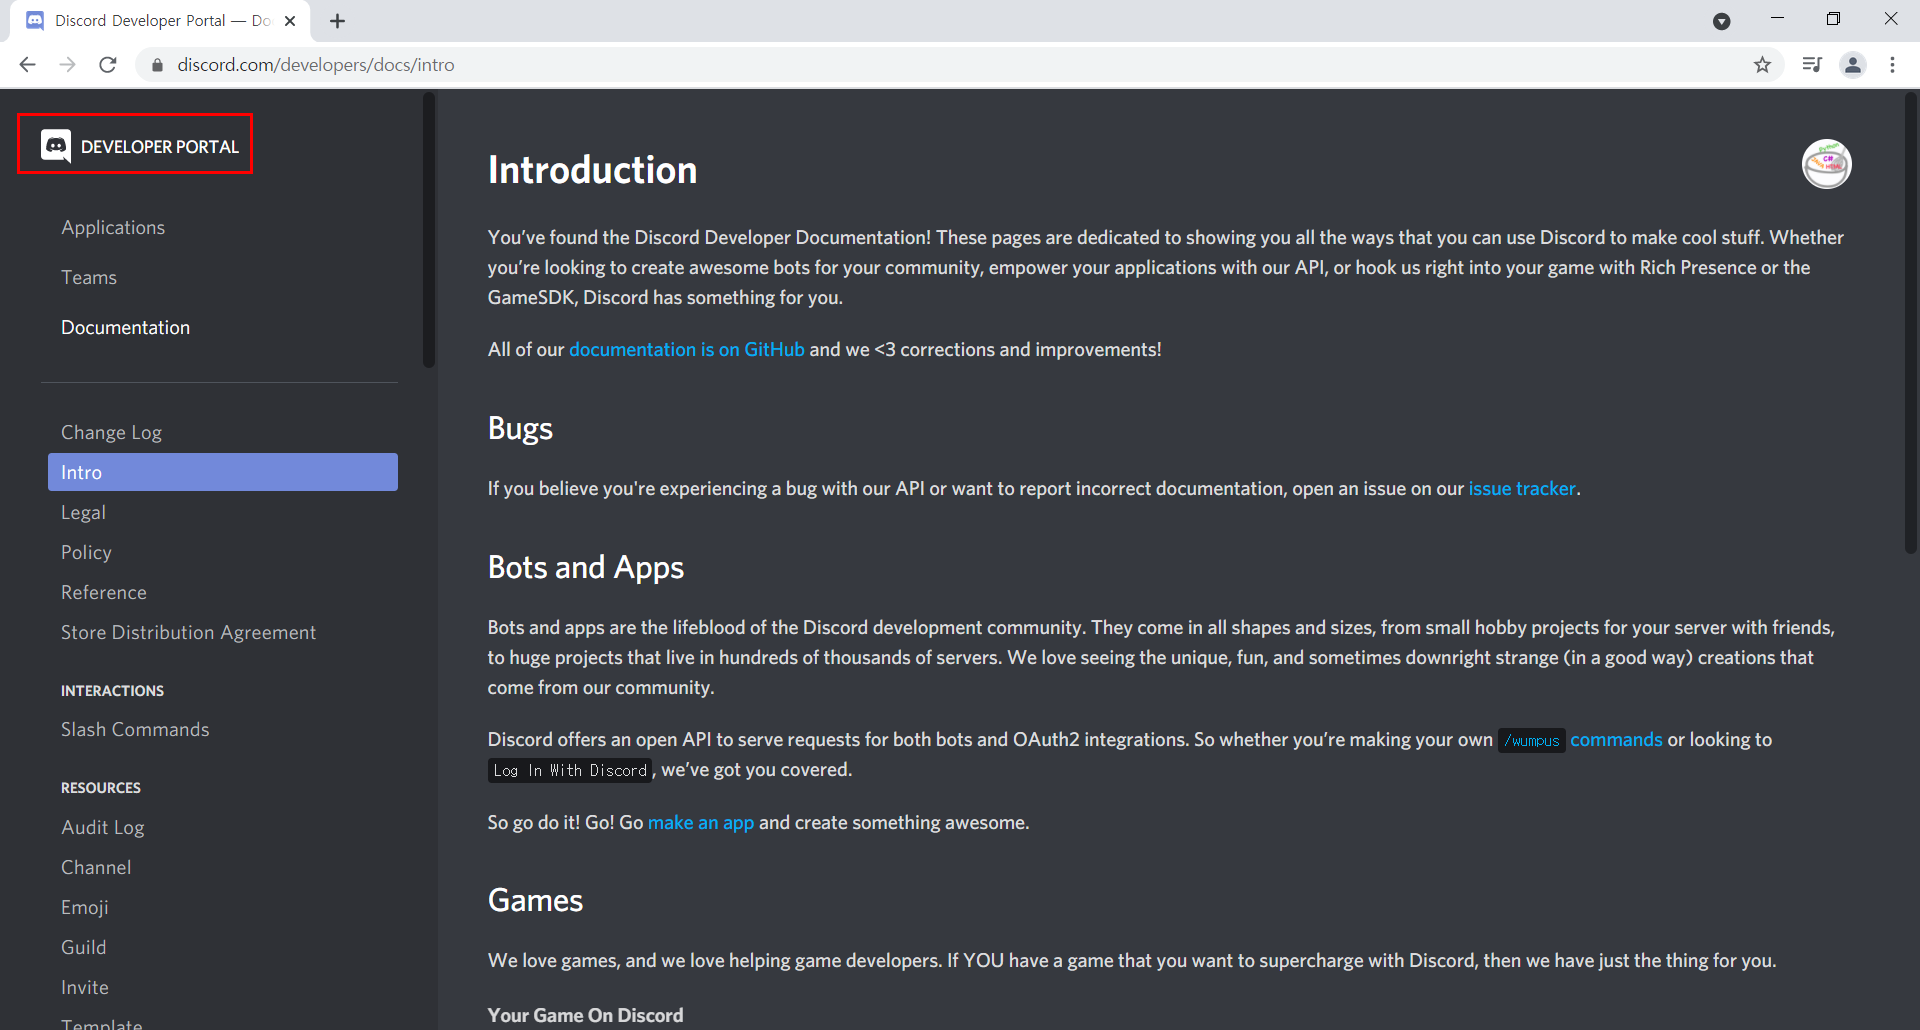Click the INTERACTIONS section label
The image size is (1920, 1030).
click(112, 691)
